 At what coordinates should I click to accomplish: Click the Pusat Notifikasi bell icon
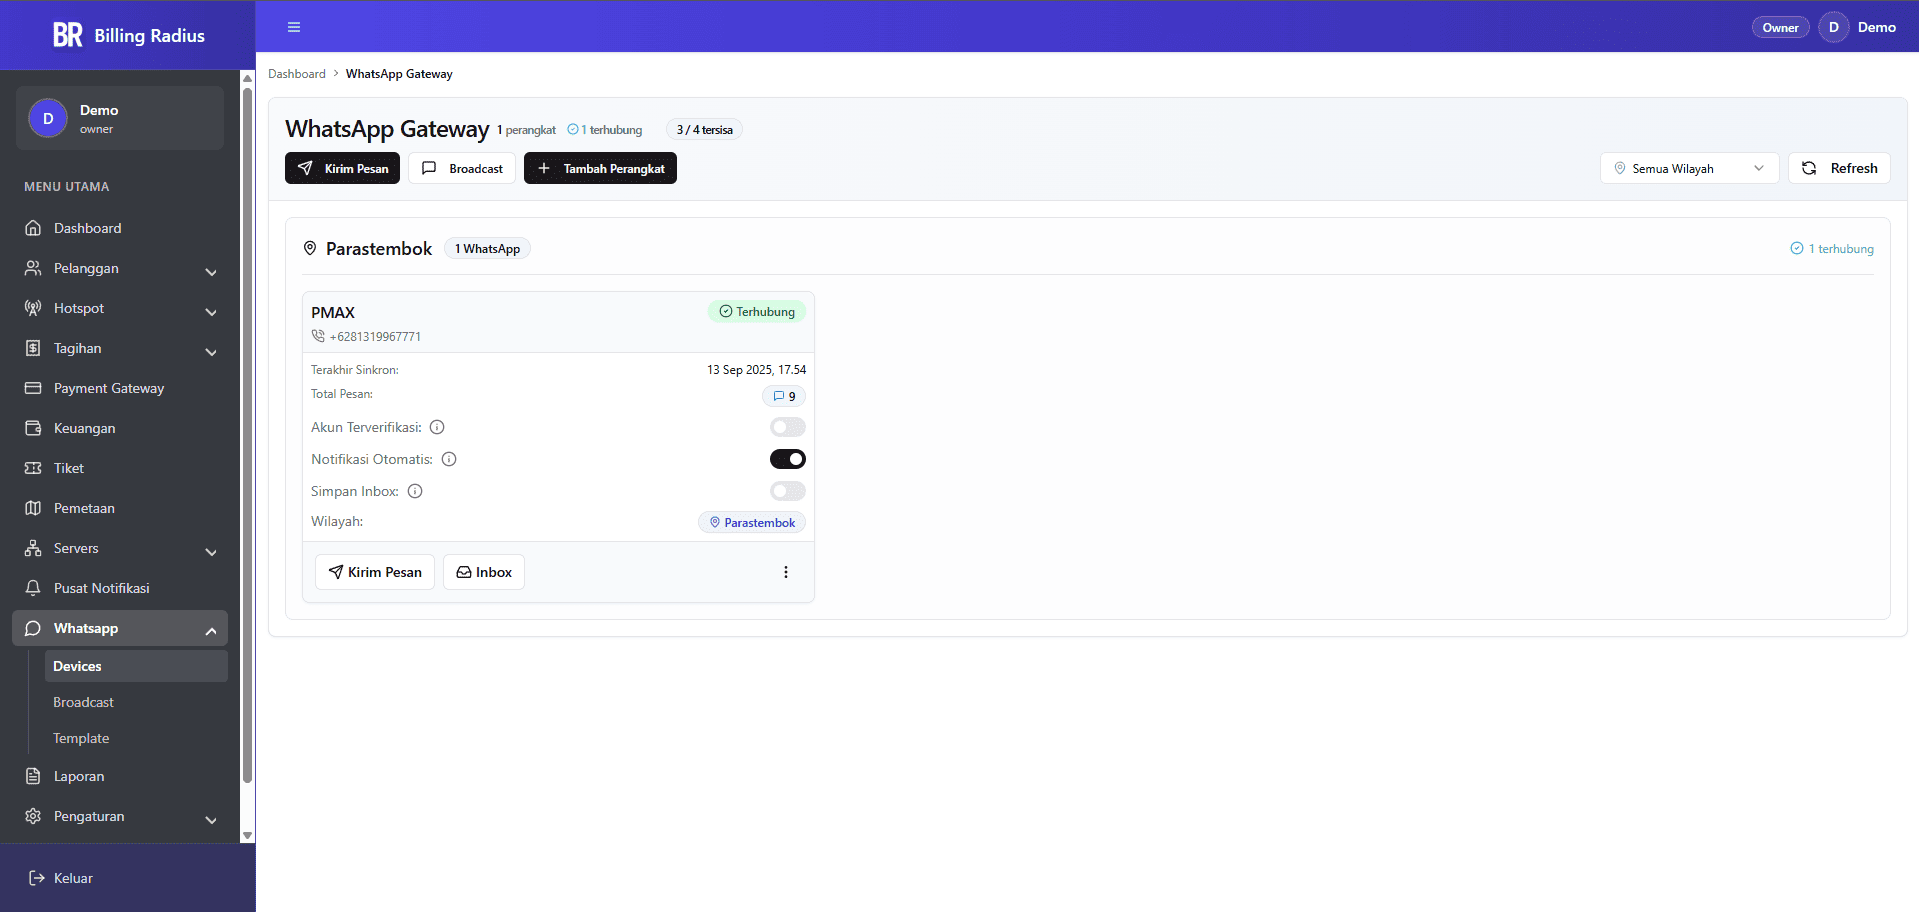coord(33,588)
